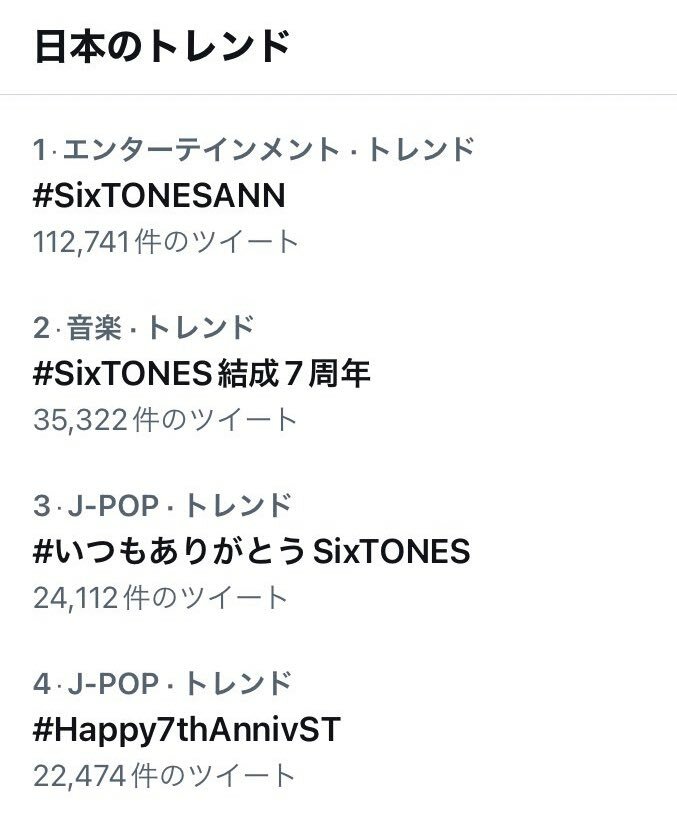677x824 pixels.
Task: Select the 3 · J-POP · トレンド category label
Action: pyautogui.click(x=162, y=506)
